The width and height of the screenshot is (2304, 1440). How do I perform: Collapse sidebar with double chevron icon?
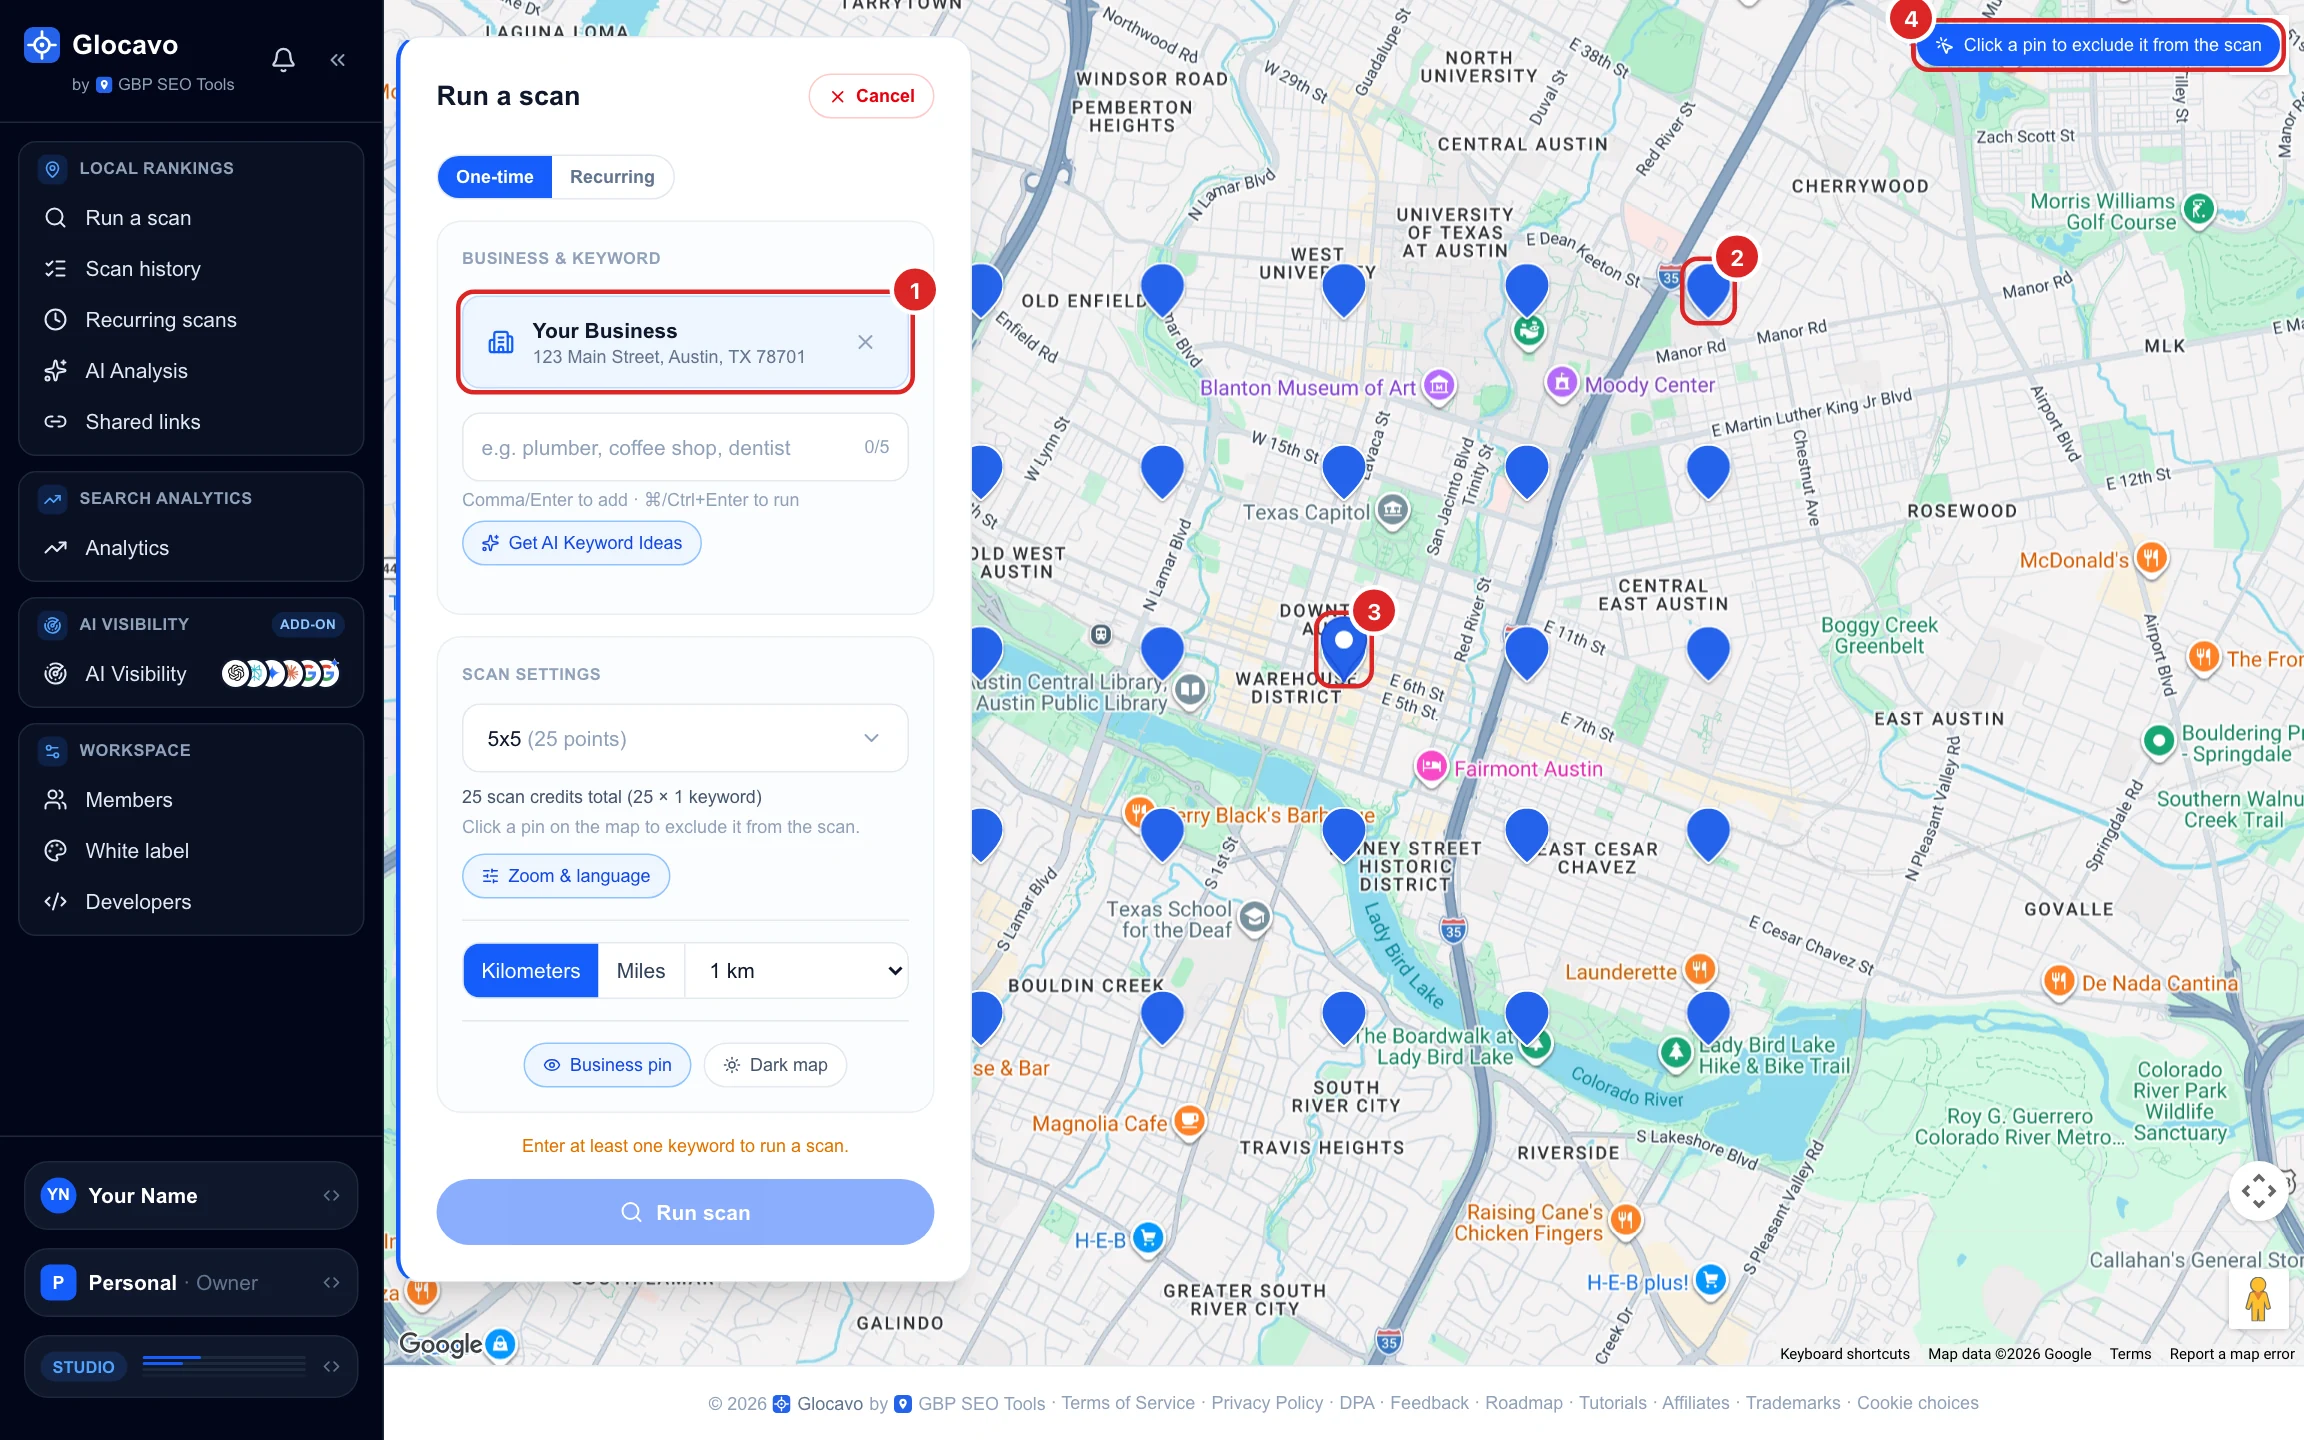click(x=338, y=60)
